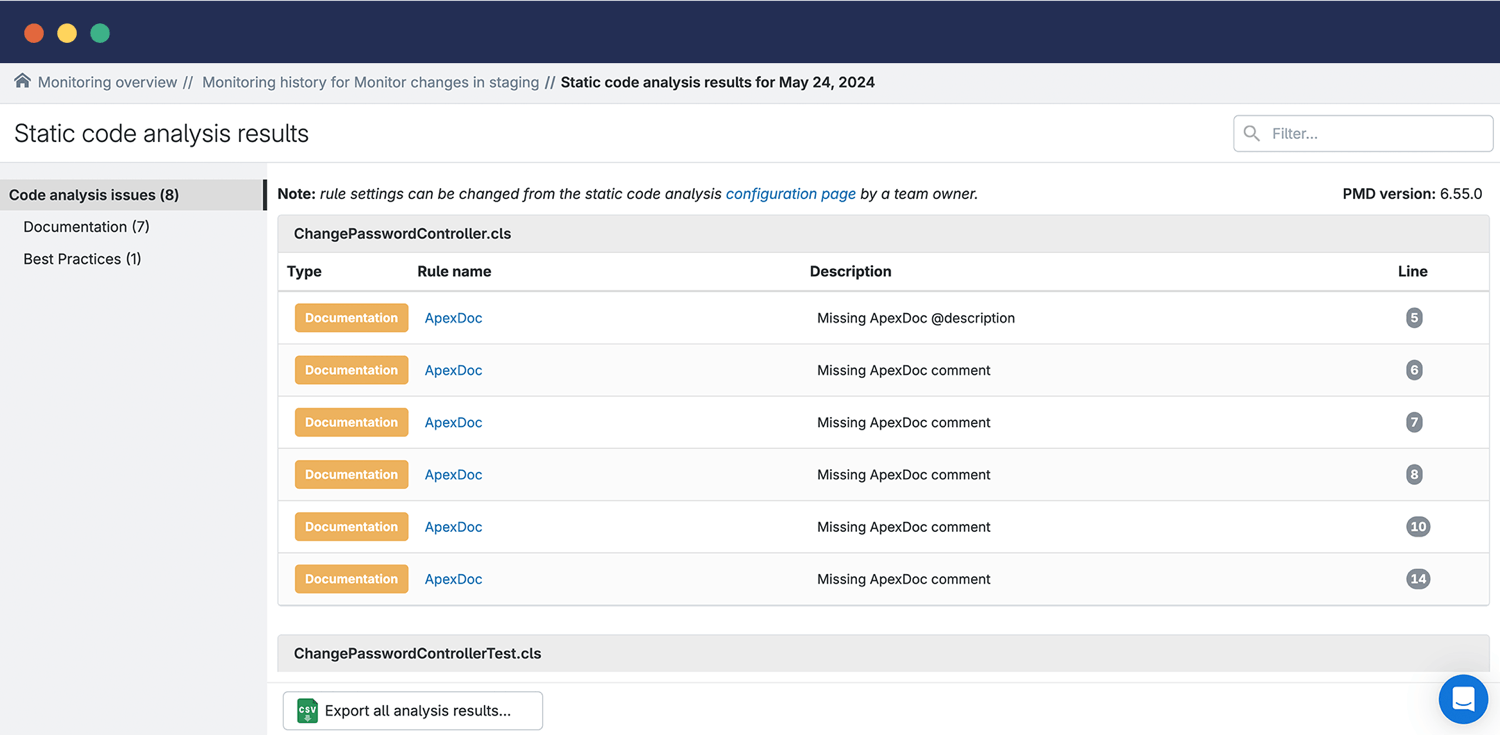
Task: Open the chat support bubble icon
Action: [1463, 699]
